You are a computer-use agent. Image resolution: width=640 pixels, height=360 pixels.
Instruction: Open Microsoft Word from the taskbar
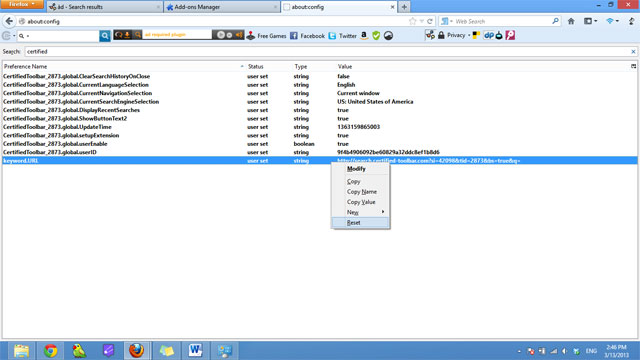click(x=195, y=351)
